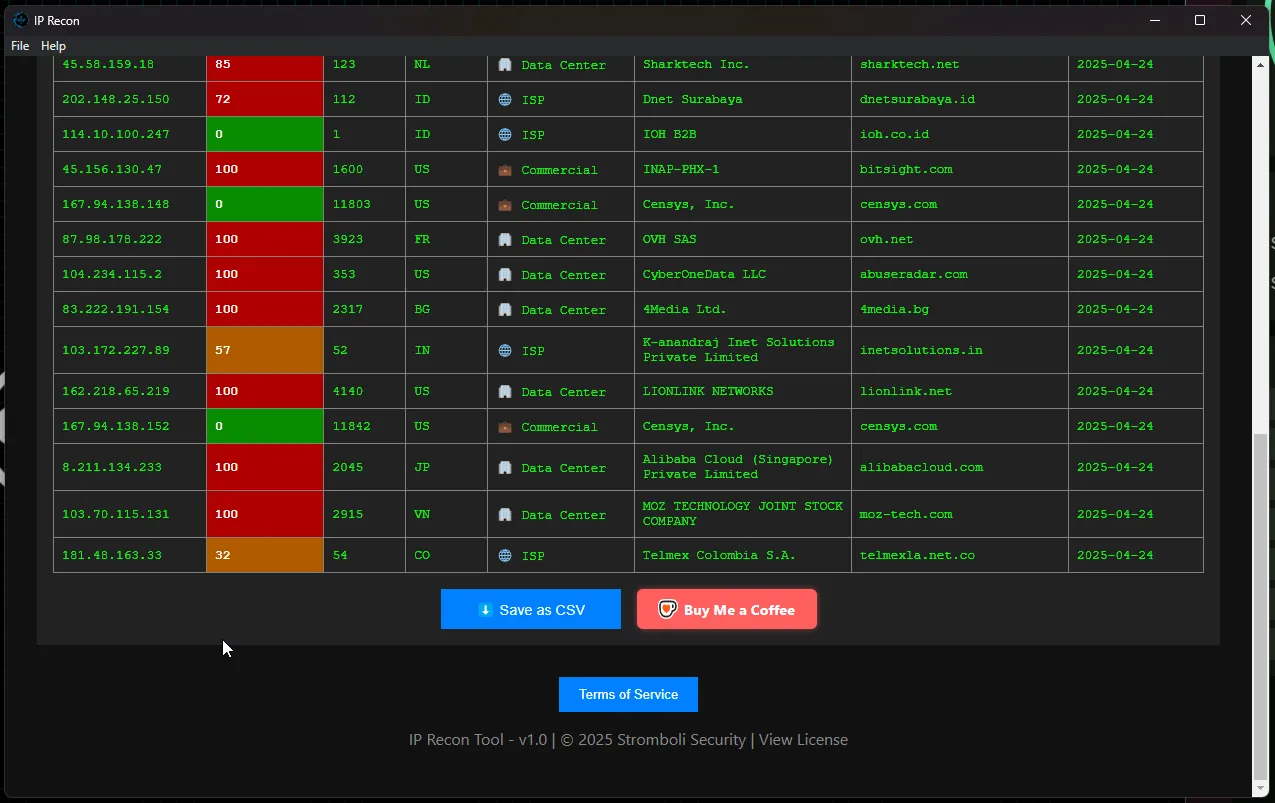The width and height of the screenshot is (1275, 803).
Task: Click Data Center icon in Sharktech Inc. row
Action: [x=505, y=65]
